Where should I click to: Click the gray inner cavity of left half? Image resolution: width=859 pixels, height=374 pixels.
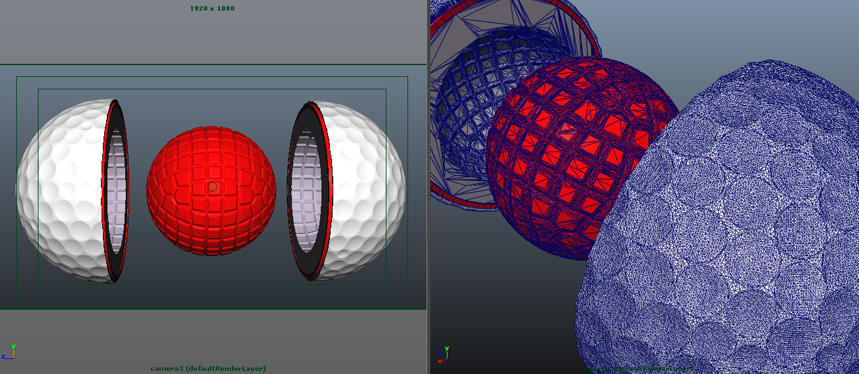pyautogui.click(x=116, y=192)
